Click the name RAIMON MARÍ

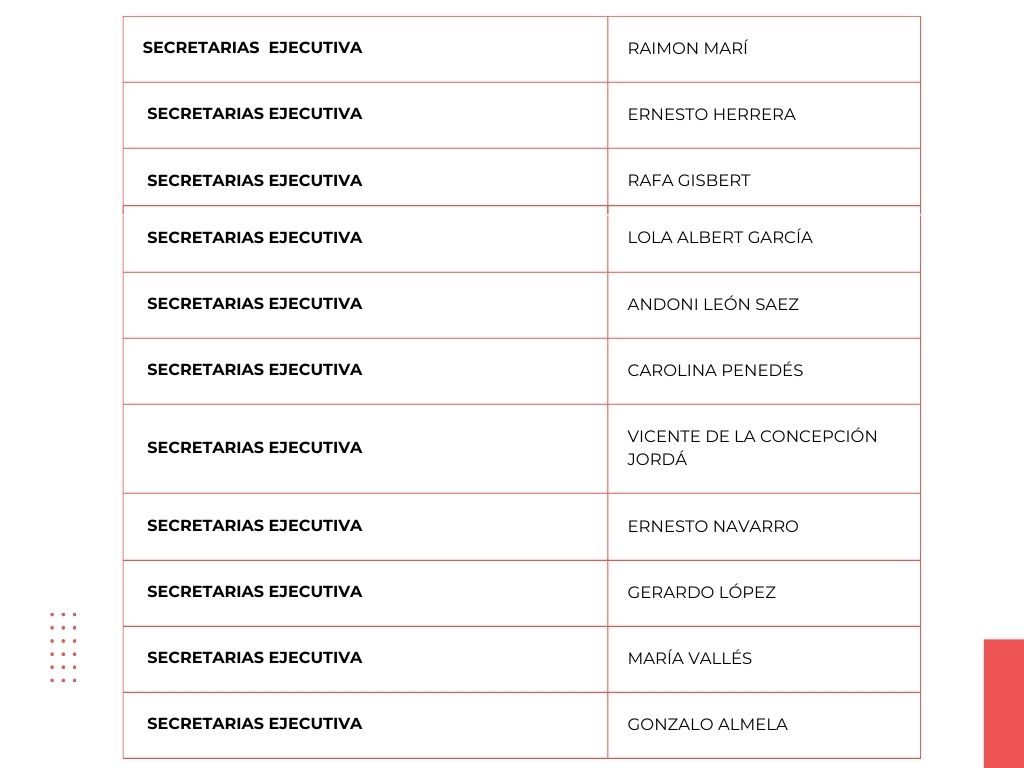tap(687, 49)
